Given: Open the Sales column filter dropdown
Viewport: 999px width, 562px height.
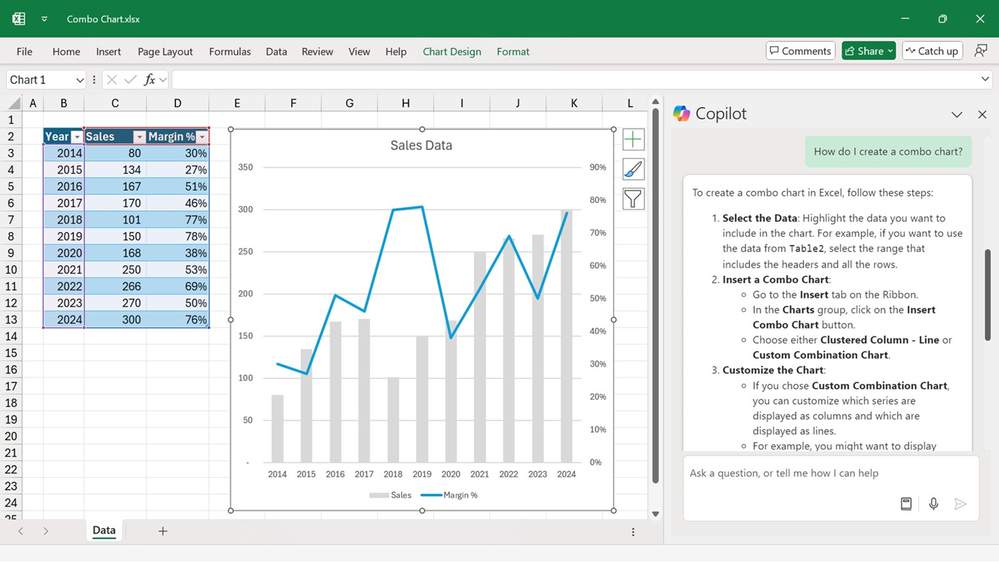Looking at the screenshot, I should pyautogui.click(x=139, y=137).
